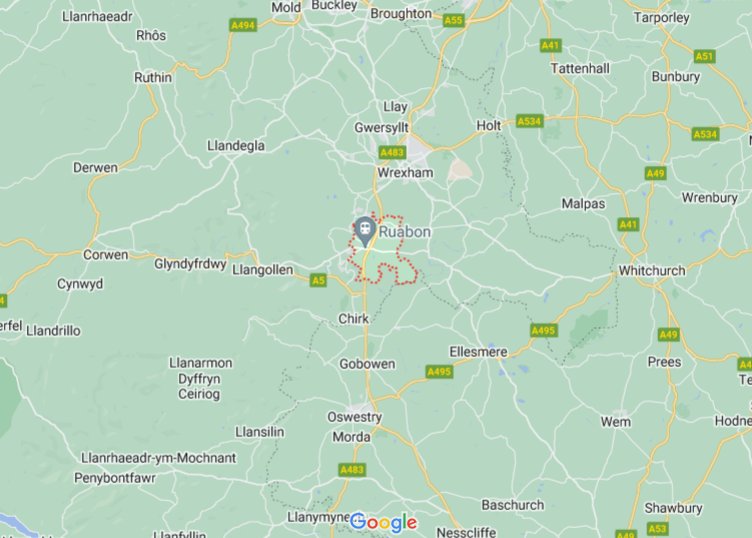Screen dimensions: 752x538
Task: Select the Ruabon place label
Action: tap(405, 232)
